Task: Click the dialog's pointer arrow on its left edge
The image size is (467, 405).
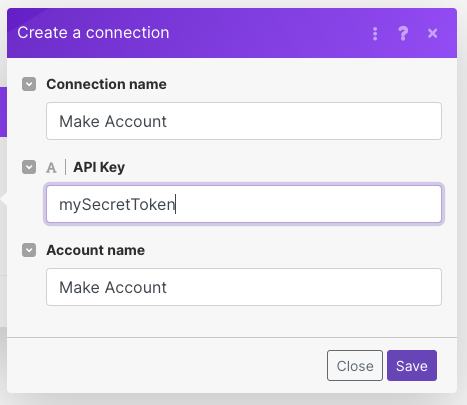Action: (x=4, y=199)
